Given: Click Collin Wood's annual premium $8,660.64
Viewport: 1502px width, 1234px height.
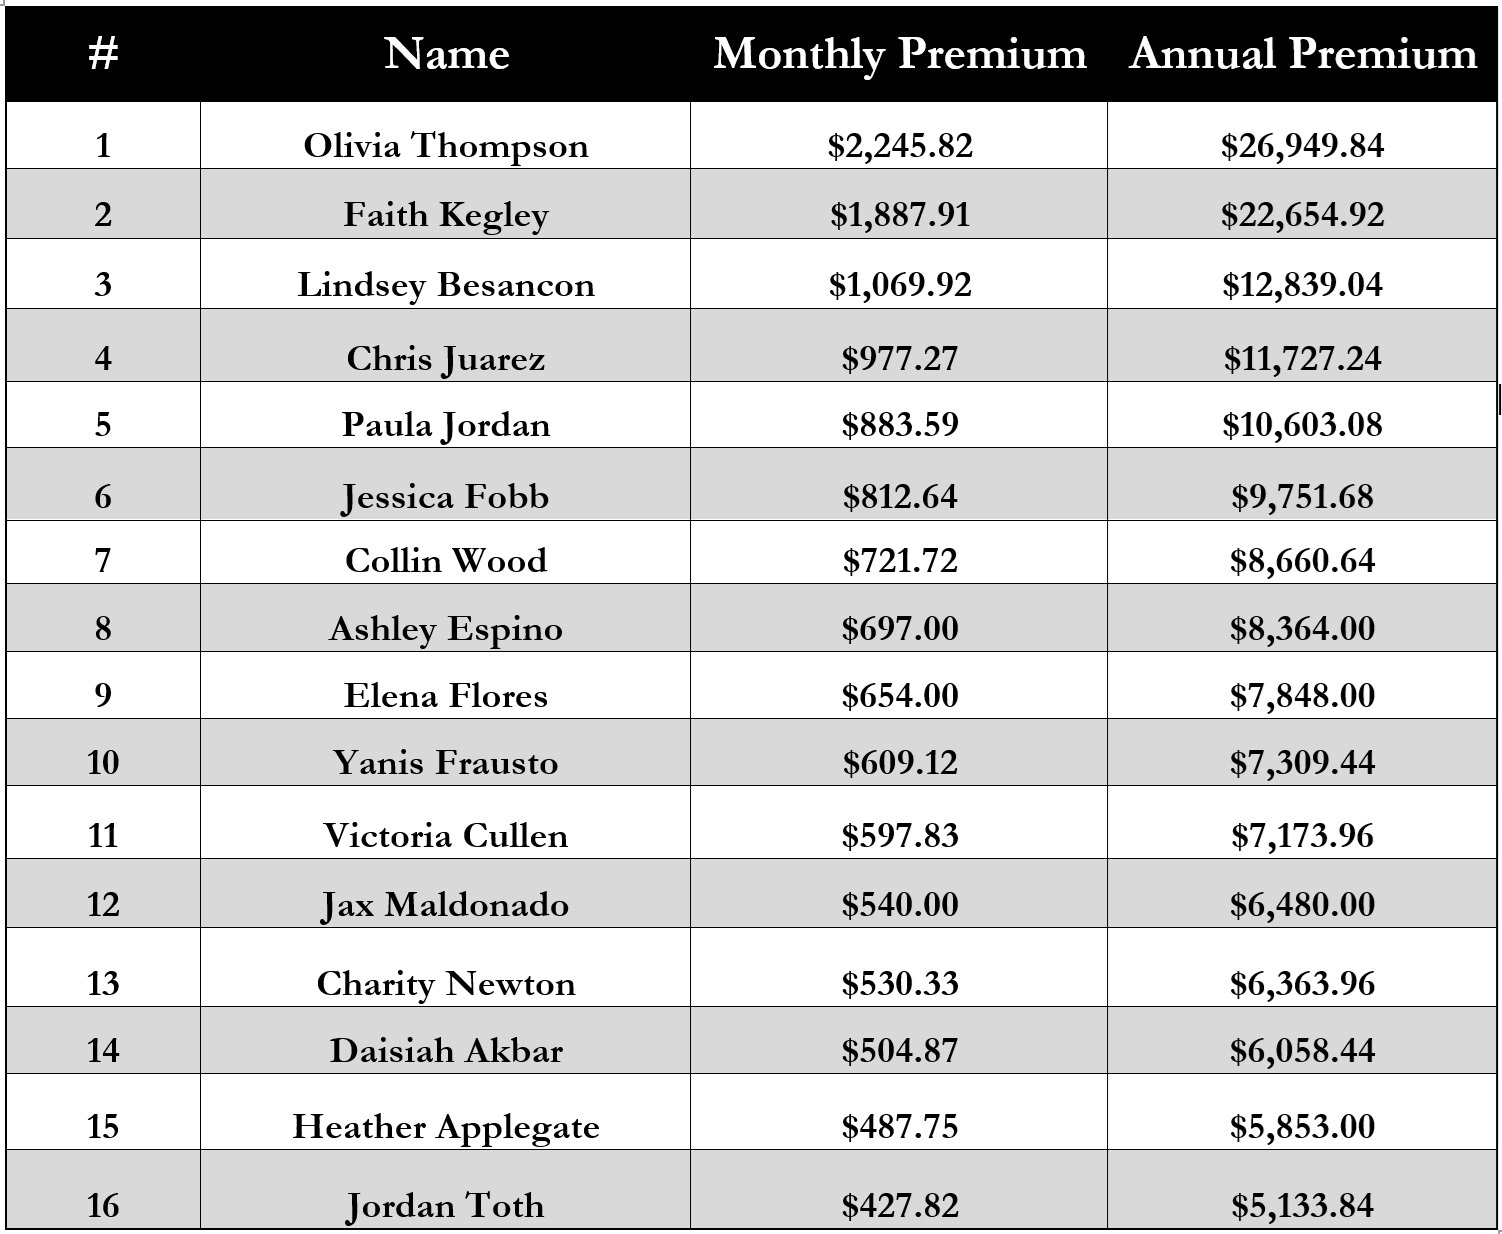Looking at the screenshot, I should point(1302,552).
